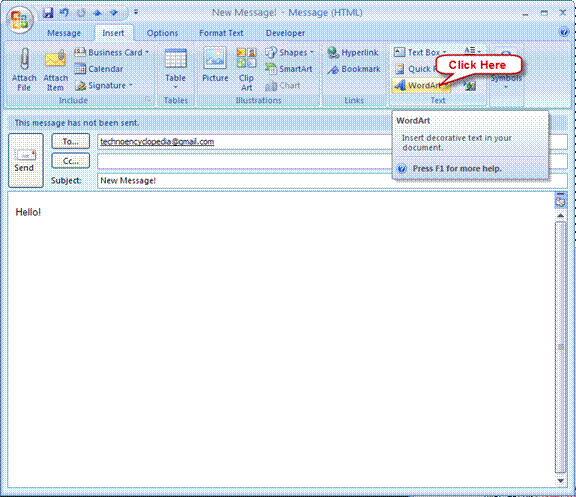Insert a Bookmark
The image size is (576, 497).
(354, 69)
